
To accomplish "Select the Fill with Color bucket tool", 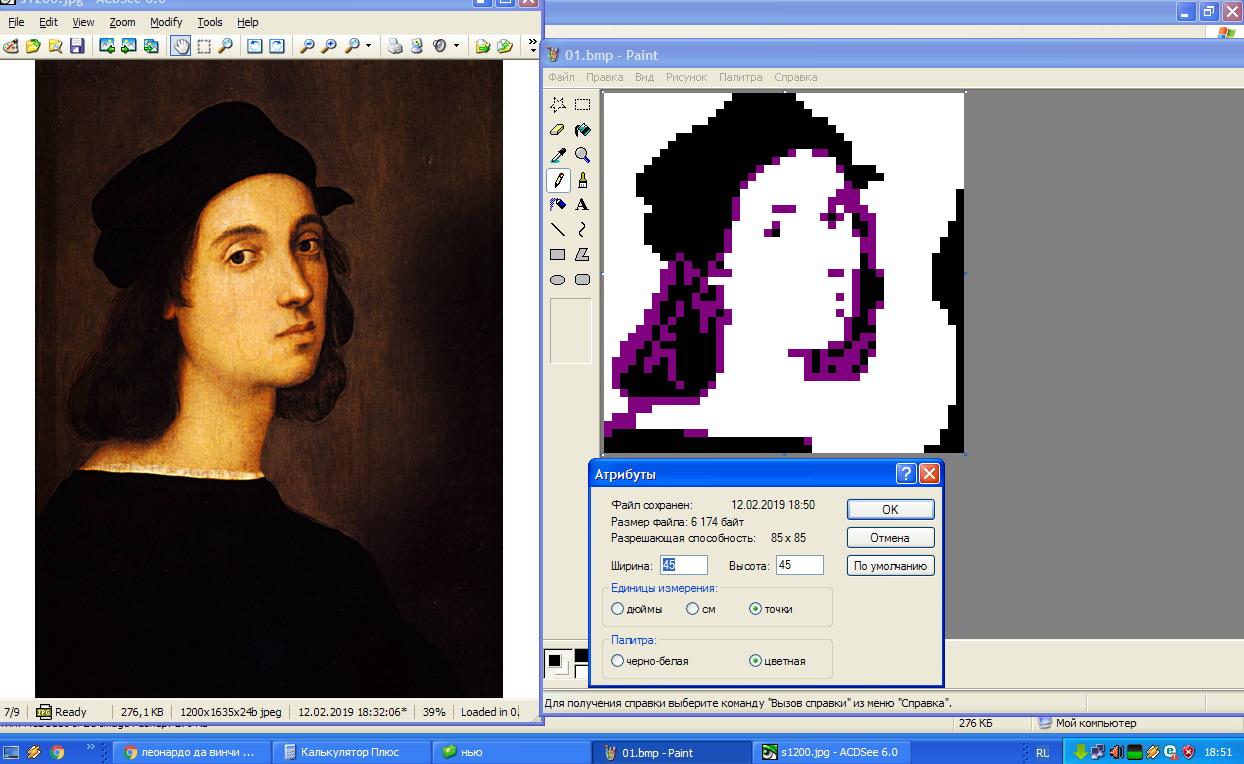I will click(582, 130).
